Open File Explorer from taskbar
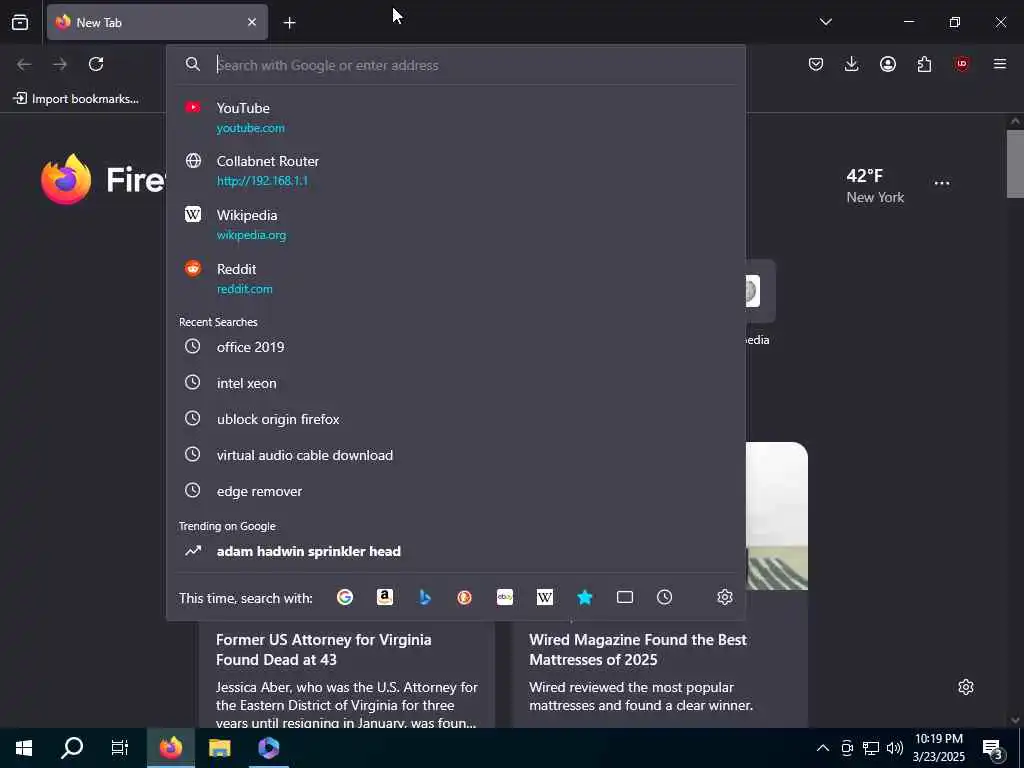The image size is (1024, 768). 219,748
